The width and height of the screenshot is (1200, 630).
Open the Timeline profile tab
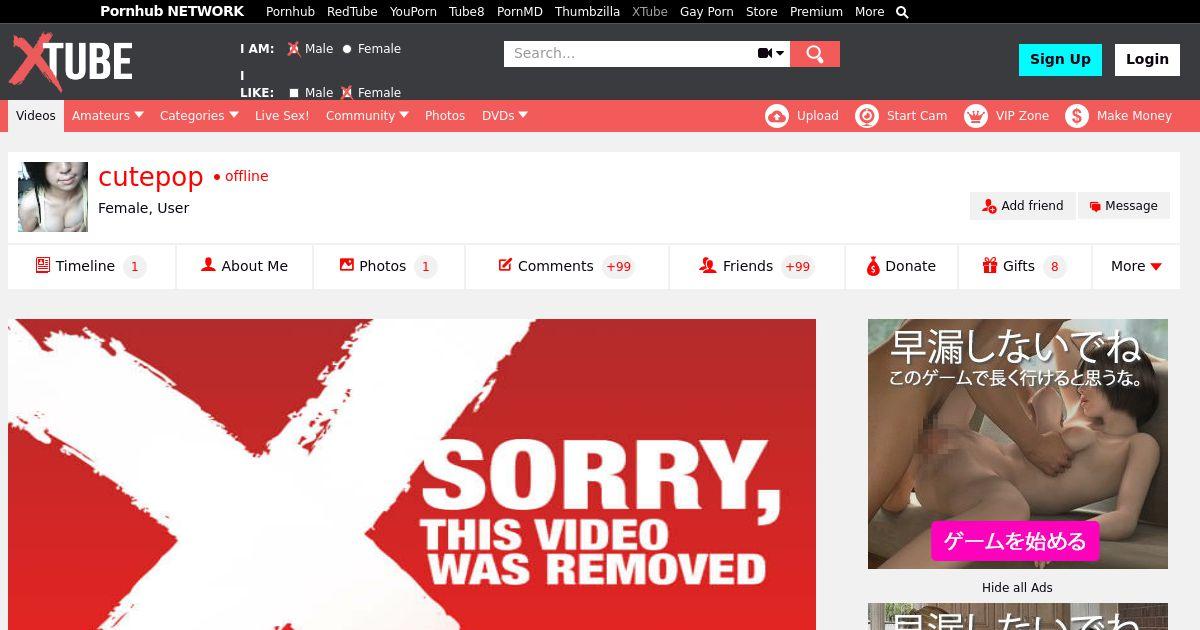(x=92, y=266)
